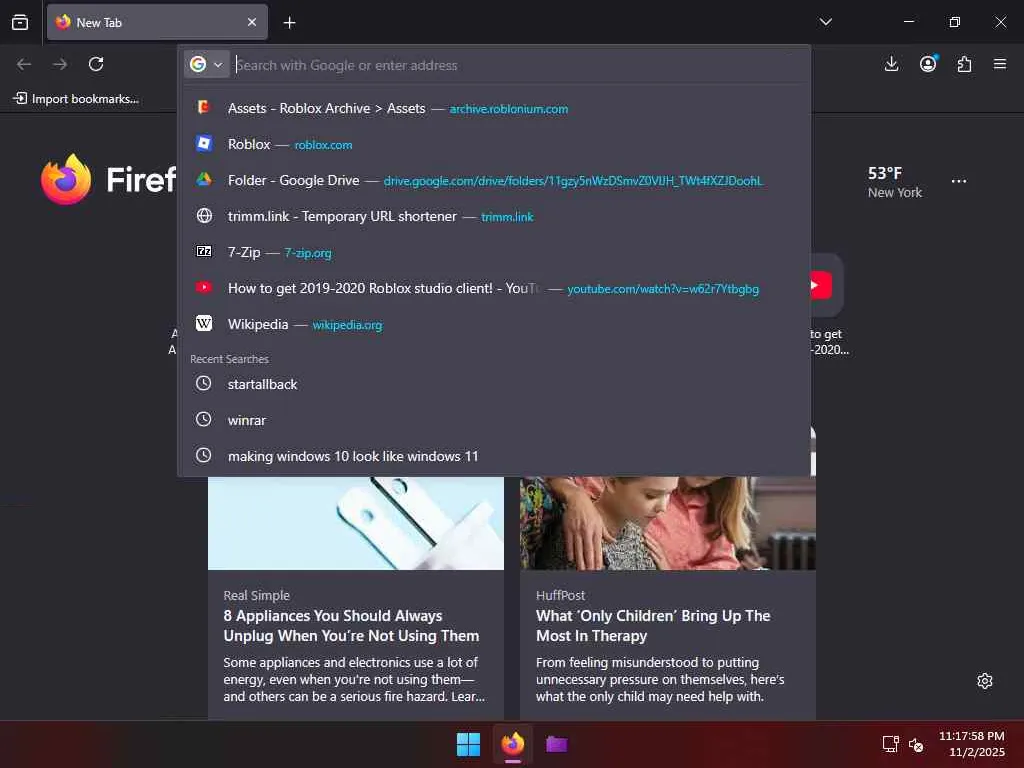Click the Roblox favicon in suggestions
The image size is (1024, 768).
point(204,144)
